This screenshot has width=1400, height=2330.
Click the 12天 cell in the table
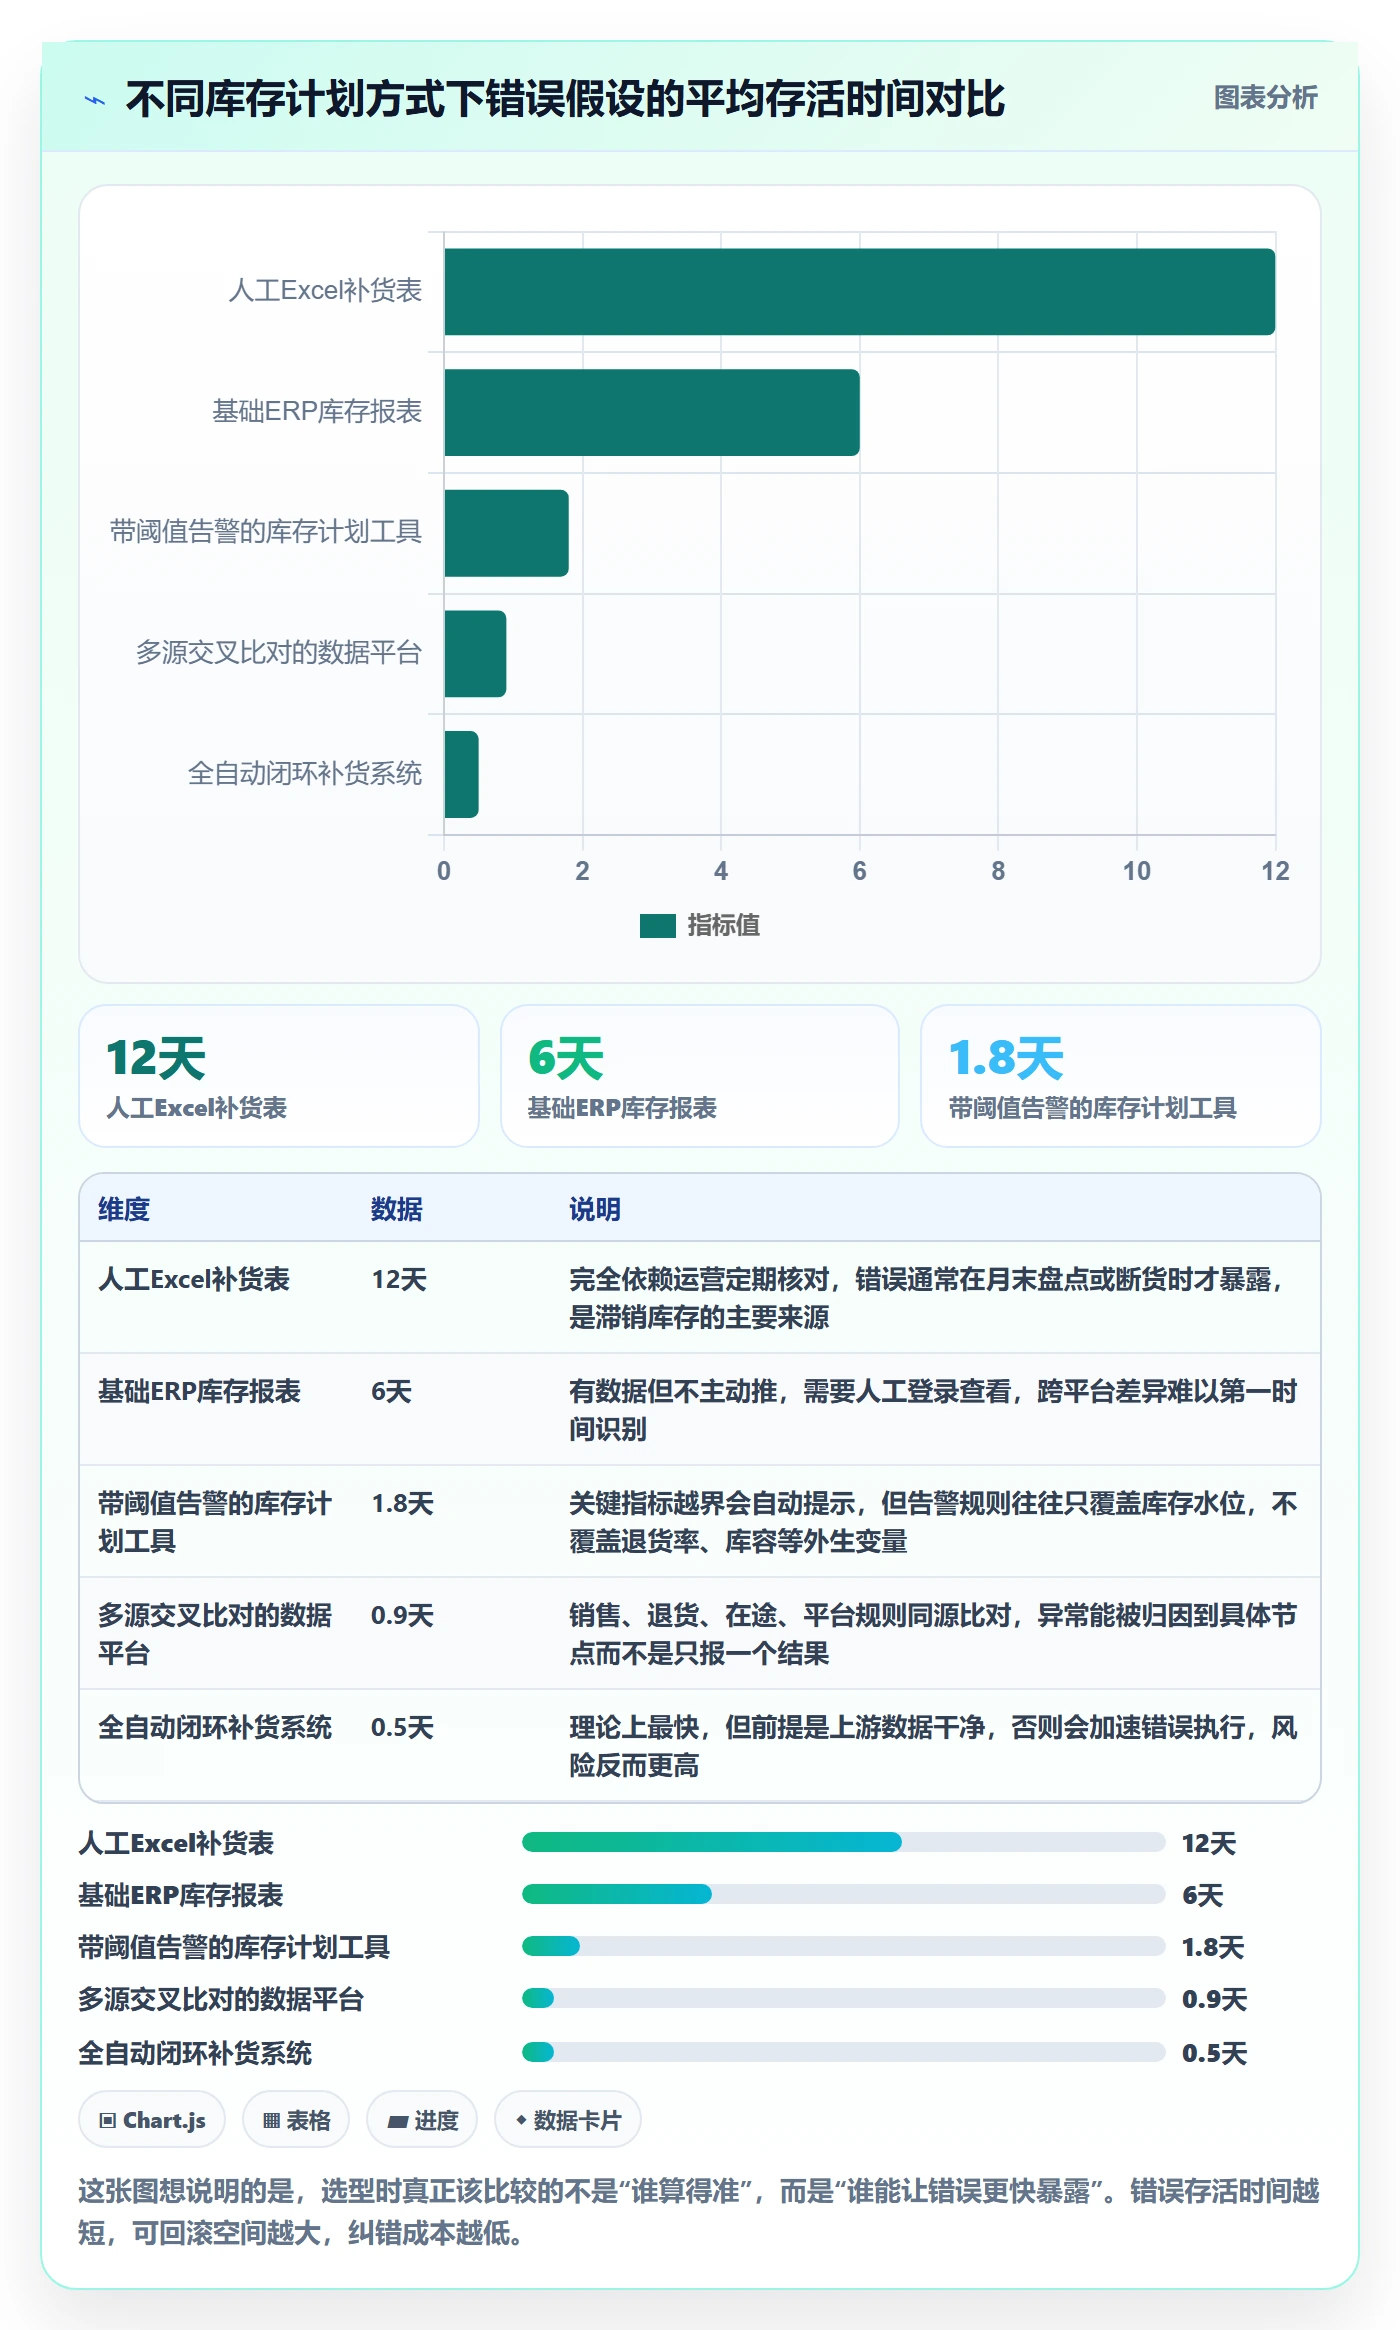(399, 1279)
